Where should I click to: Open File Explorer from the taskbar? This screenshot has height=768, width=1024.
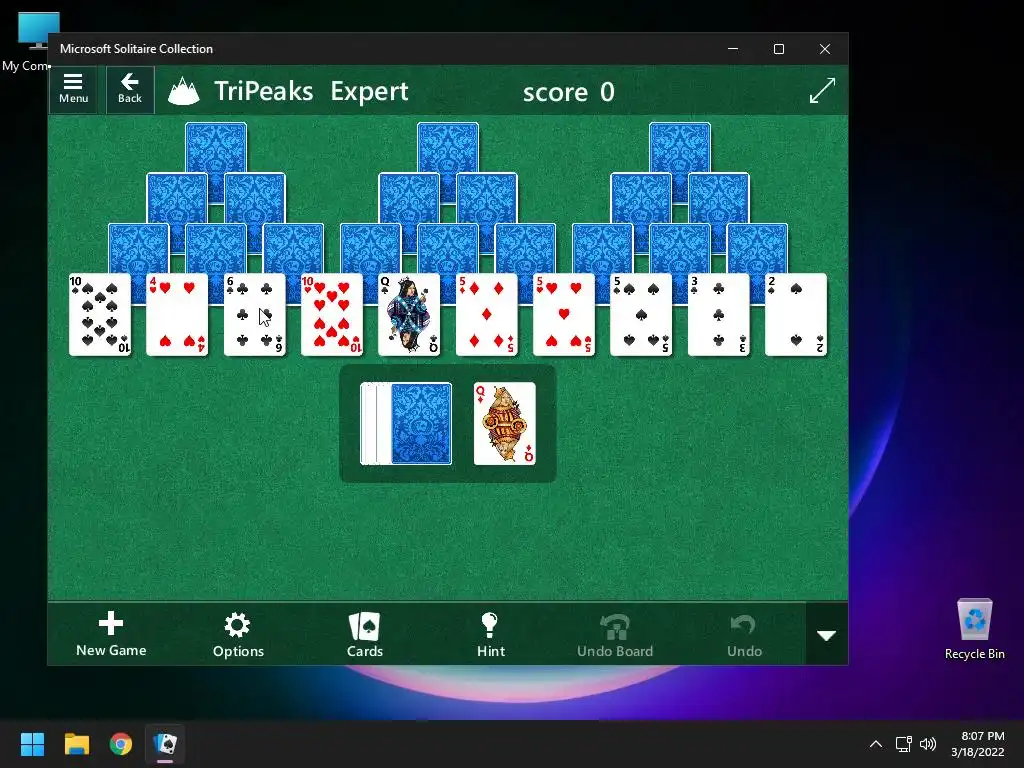click(x=76, y=744)
